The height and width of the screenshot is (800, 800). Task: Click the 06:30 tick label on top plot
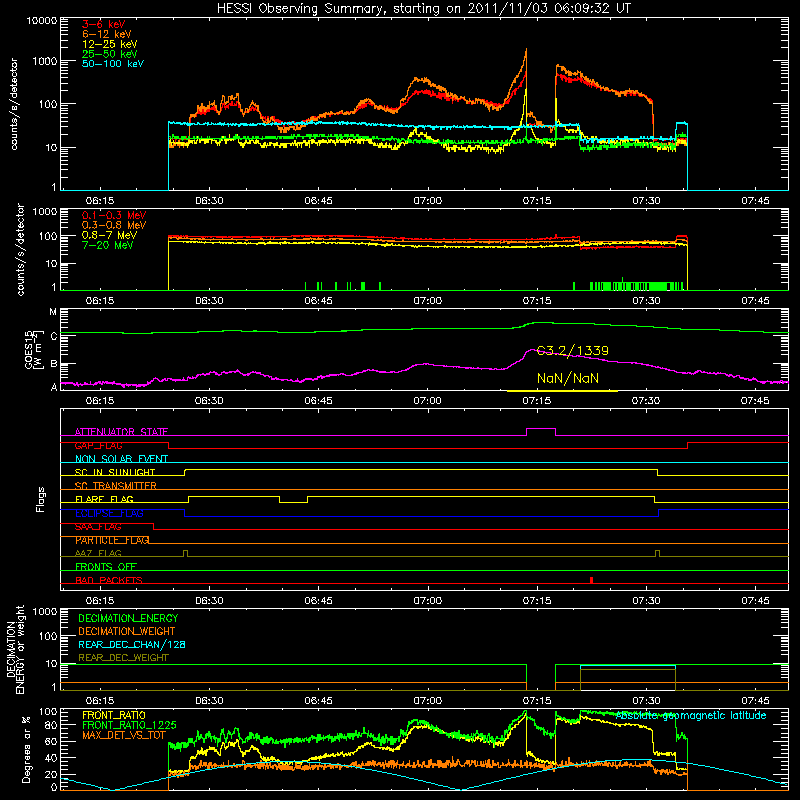click(x=209, y=201)
